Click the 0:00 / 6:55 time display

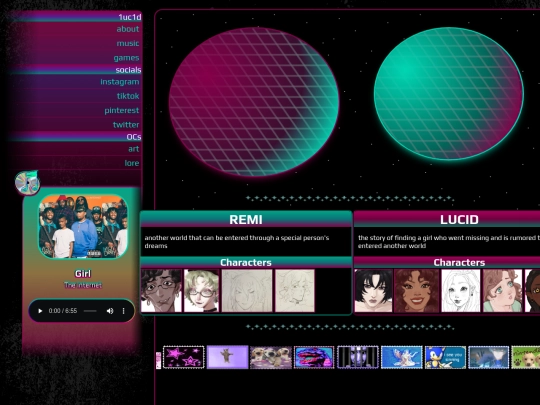(63, 311)
